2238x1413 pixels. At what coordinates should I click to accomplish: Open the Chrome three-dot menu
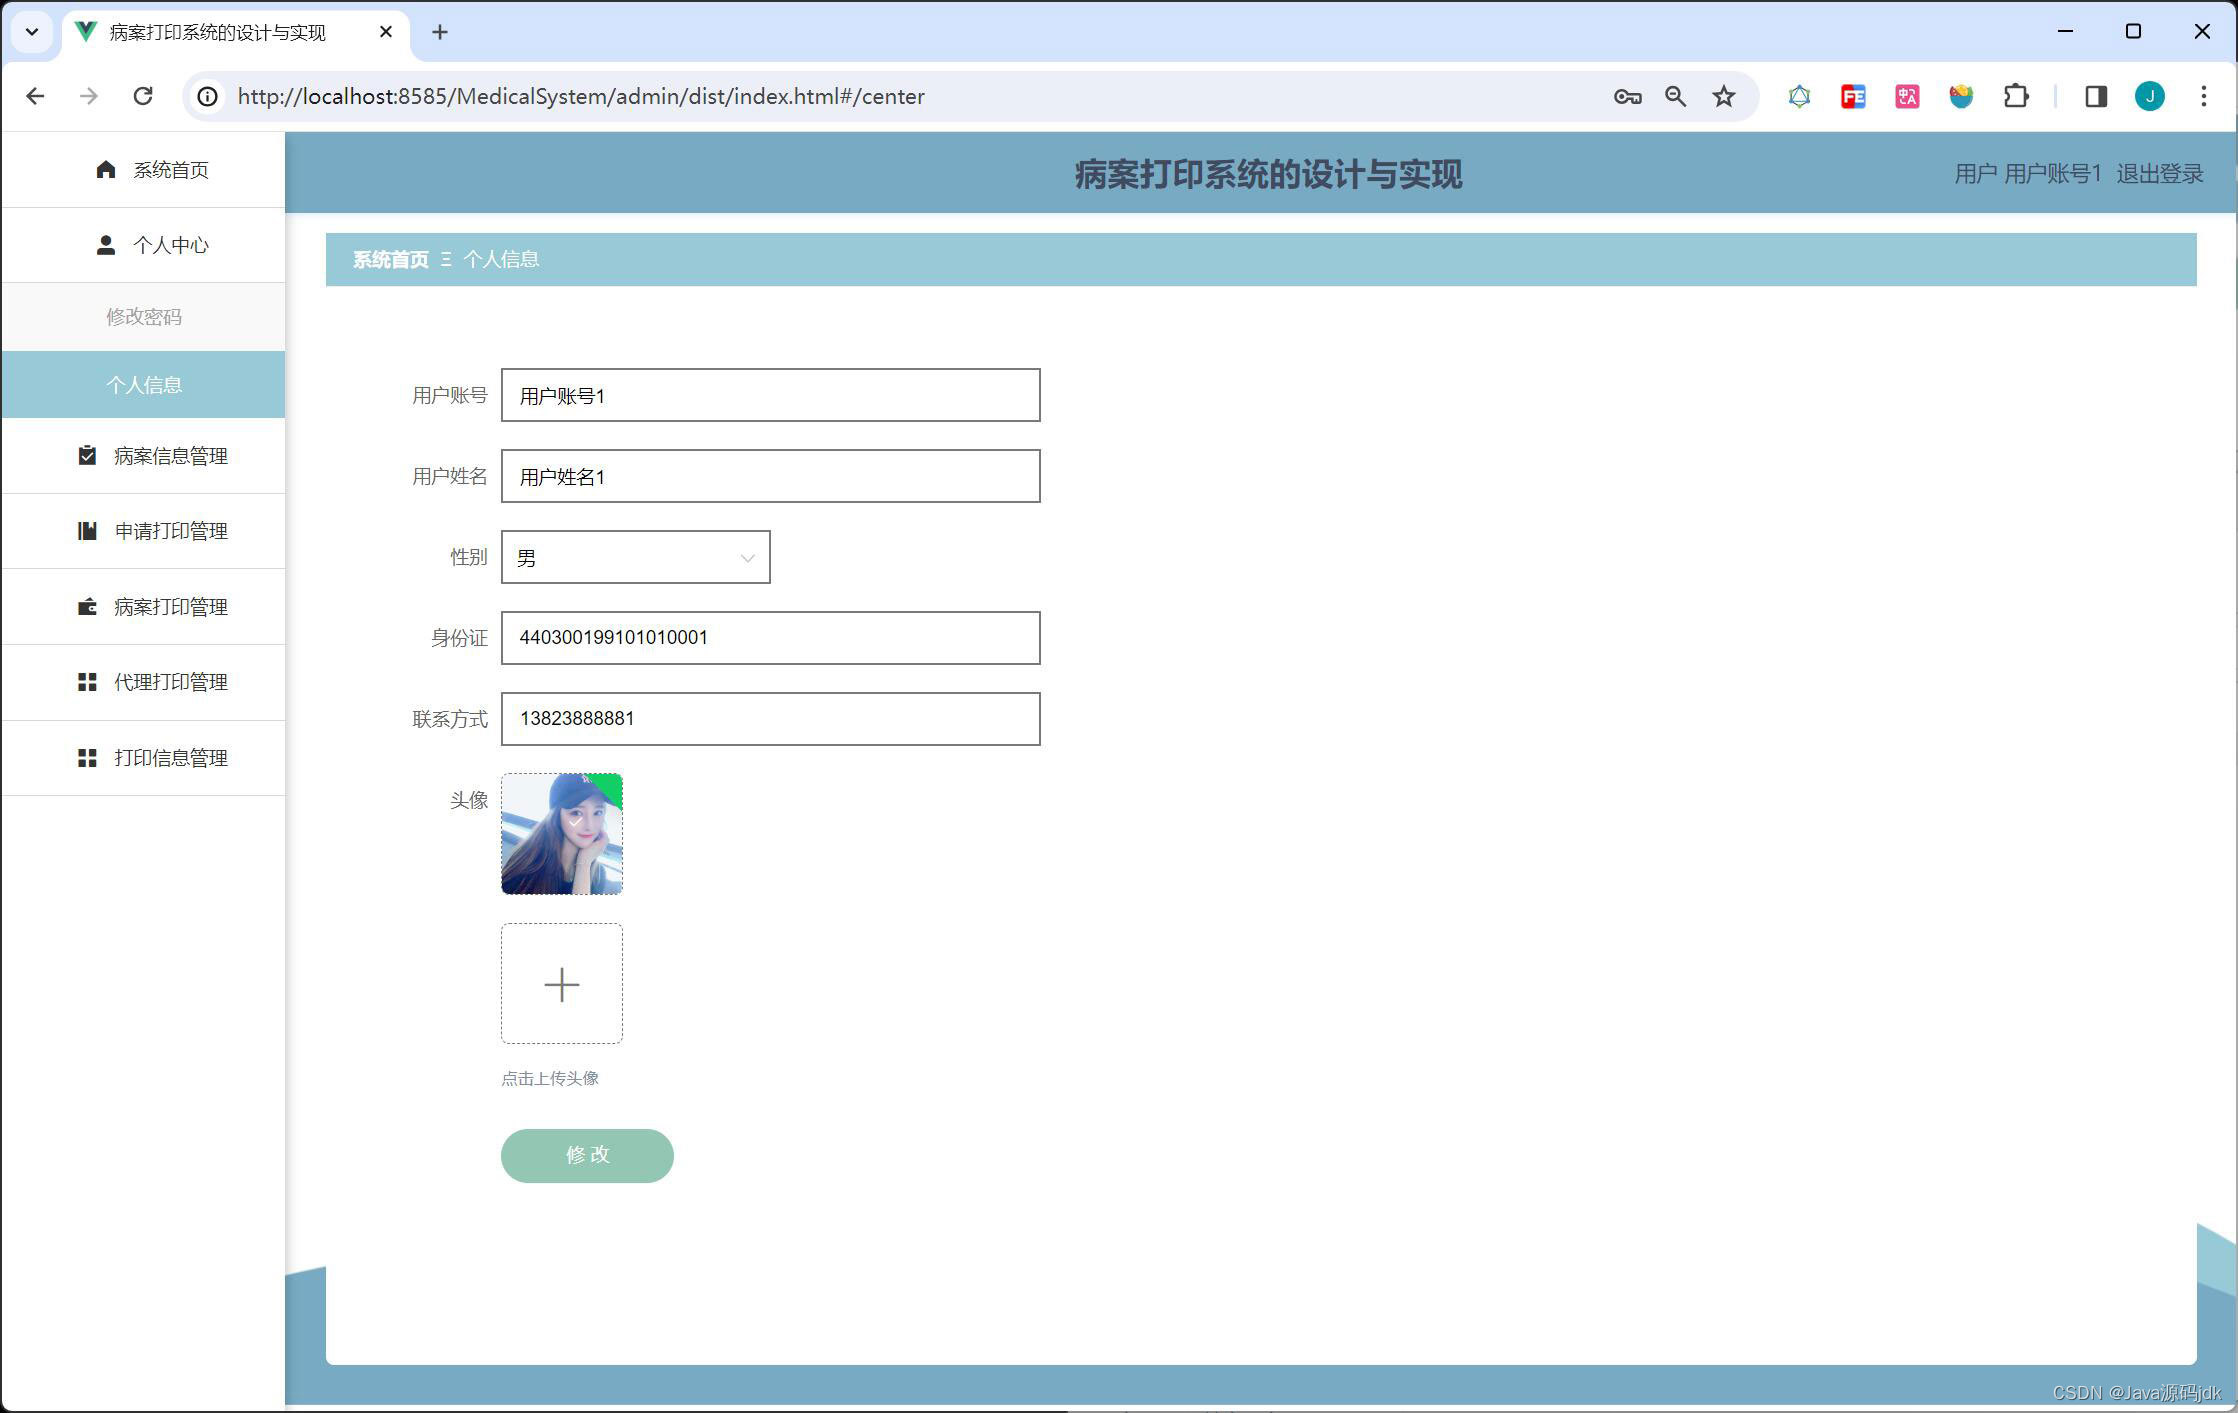pos(2203,96)
